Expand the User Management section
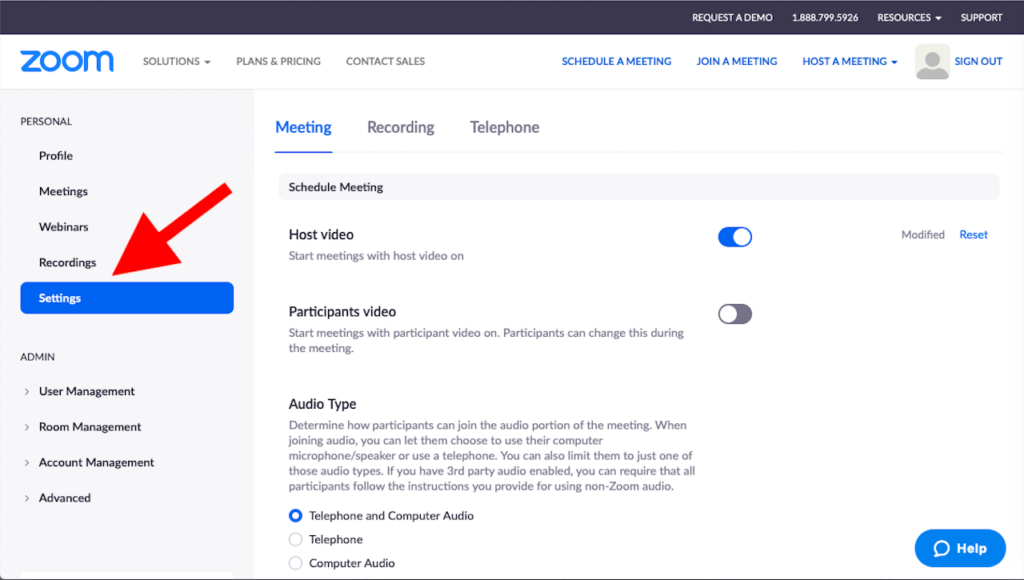Screen dimensions: 1024x580 point(86,391)
